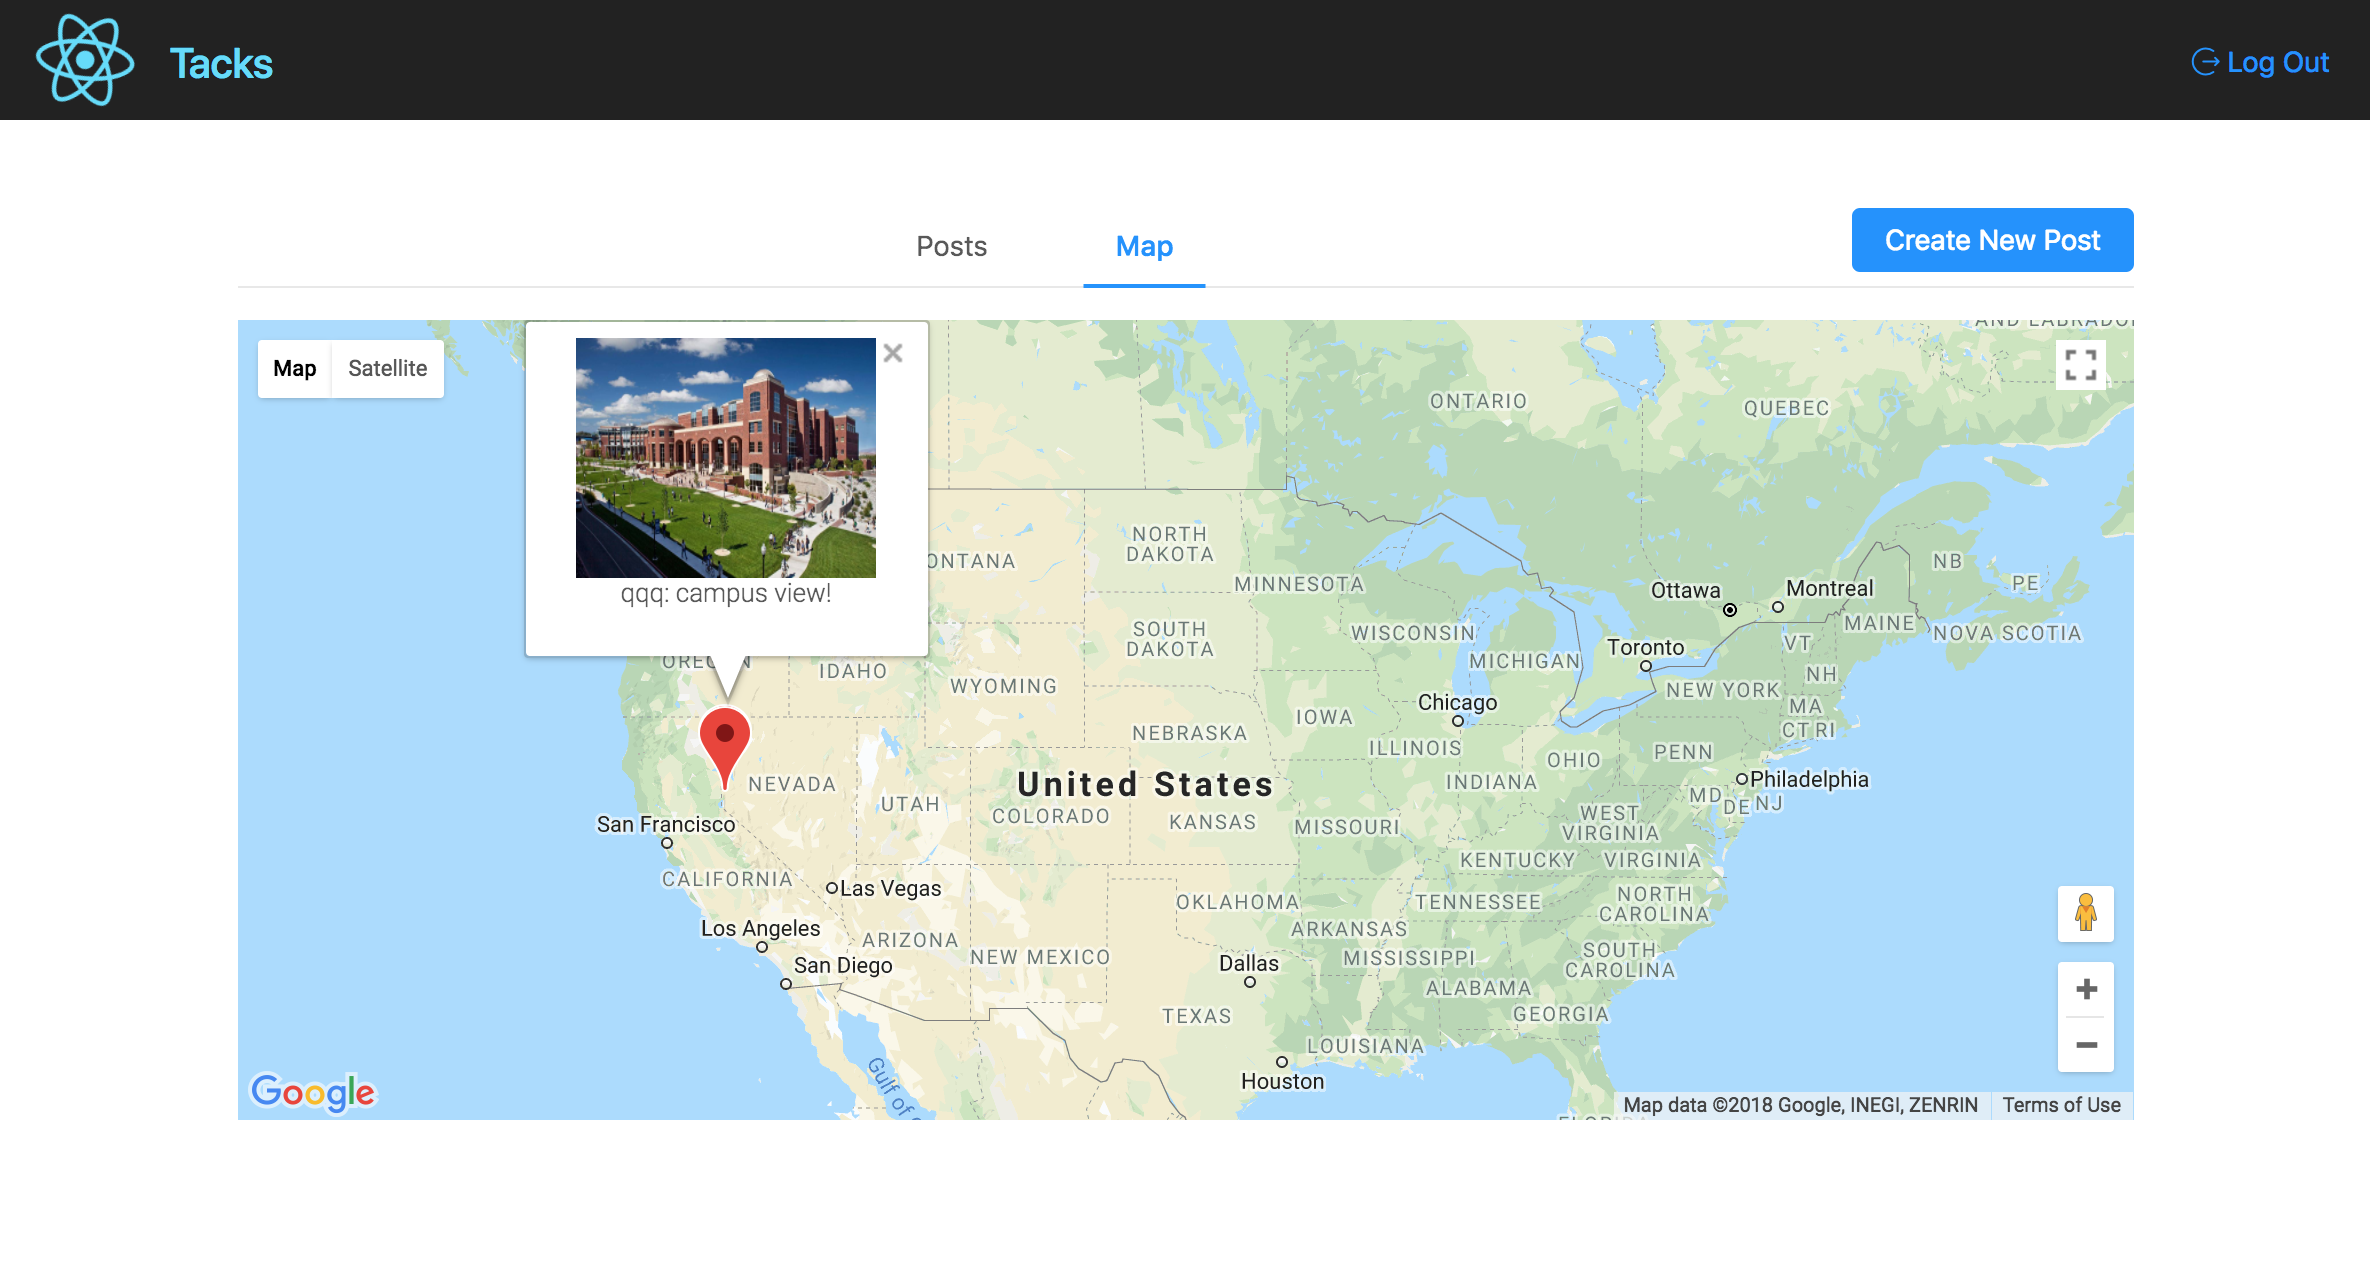Click the Las Vegas city label
The height and width of the screenshot is (1276, 2370).
click(890, 888)
